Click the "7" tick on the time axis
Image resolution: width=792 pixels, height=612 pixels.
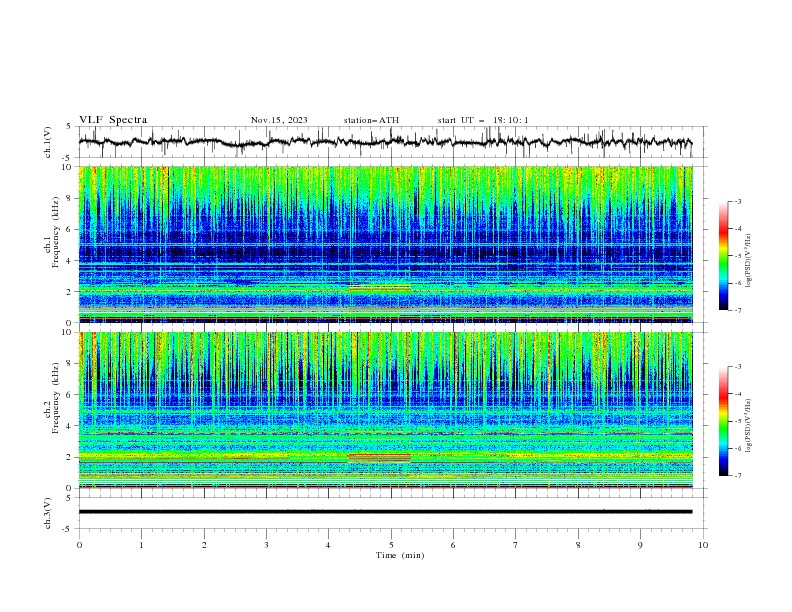point(516,545)
